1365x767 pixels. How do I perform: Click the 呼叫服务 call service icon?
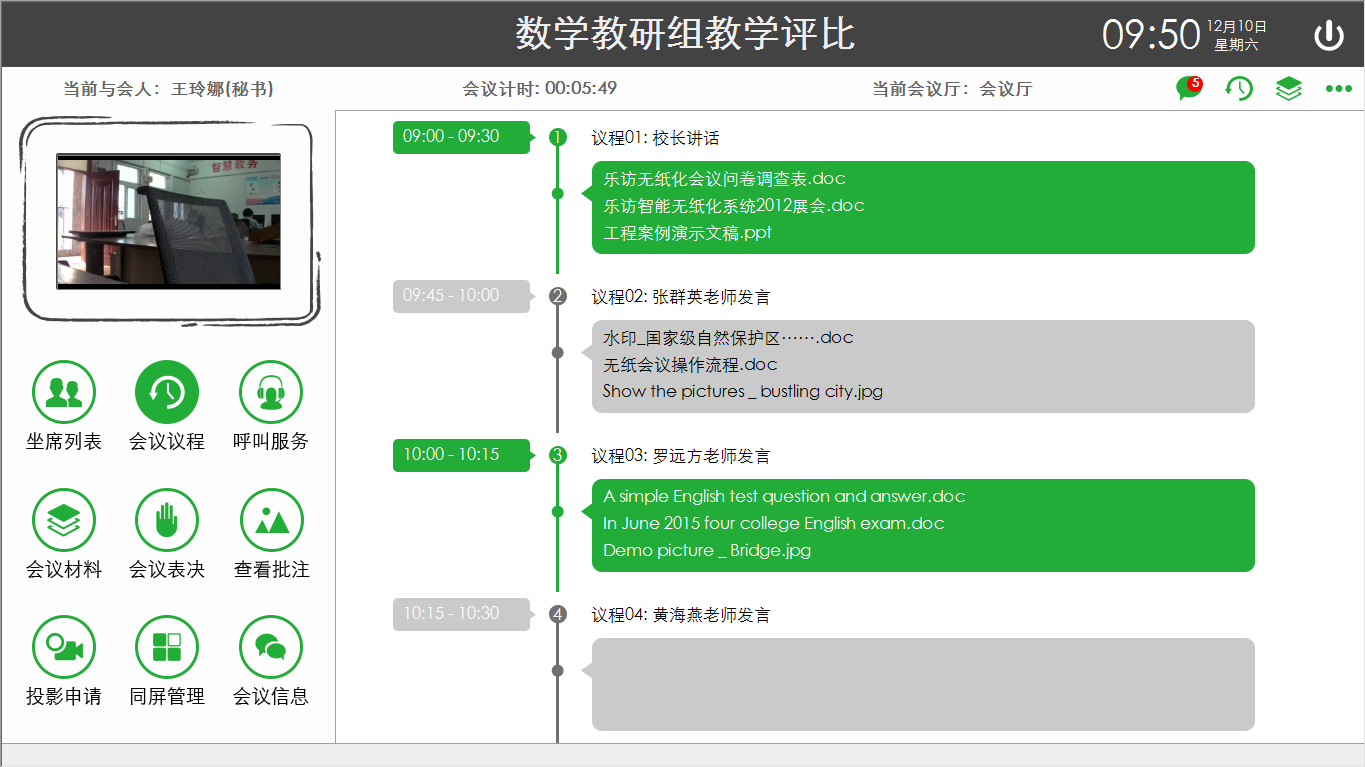click(271, 392)
